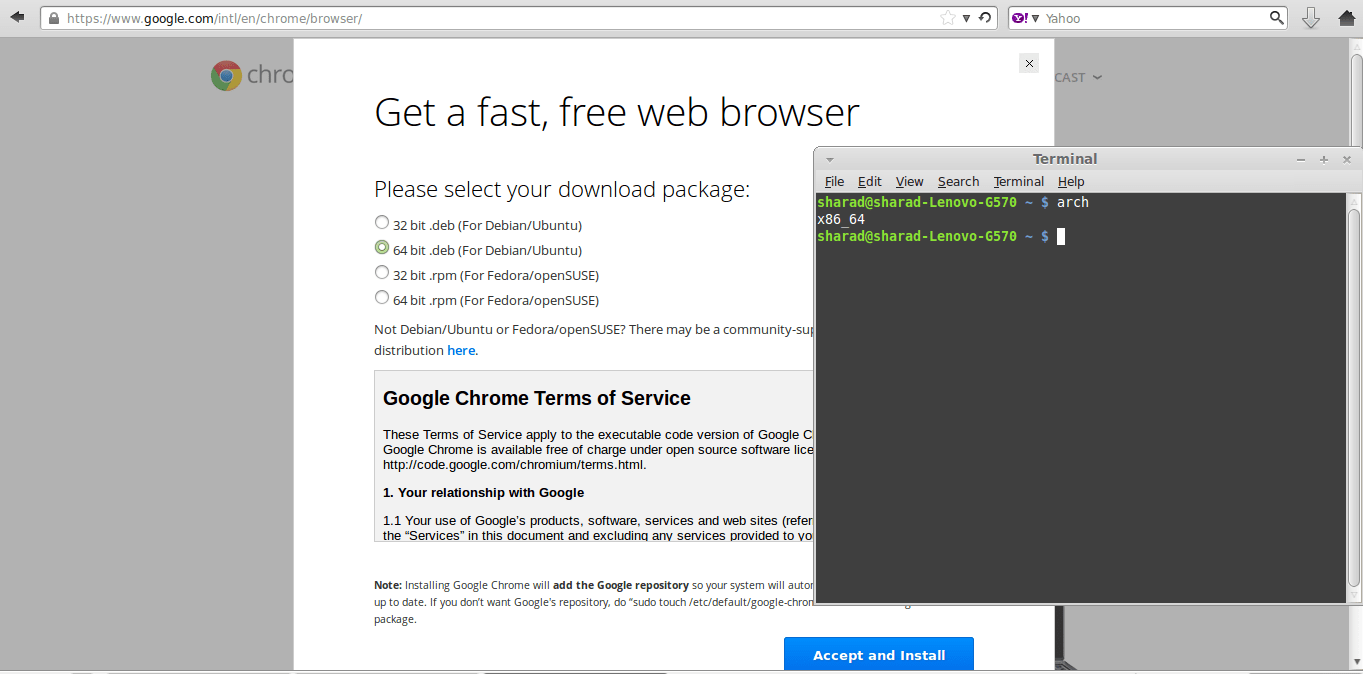The image size is (1363, 674).
Task: Go back with the browser back arrow
Action: tap(17, 17)
